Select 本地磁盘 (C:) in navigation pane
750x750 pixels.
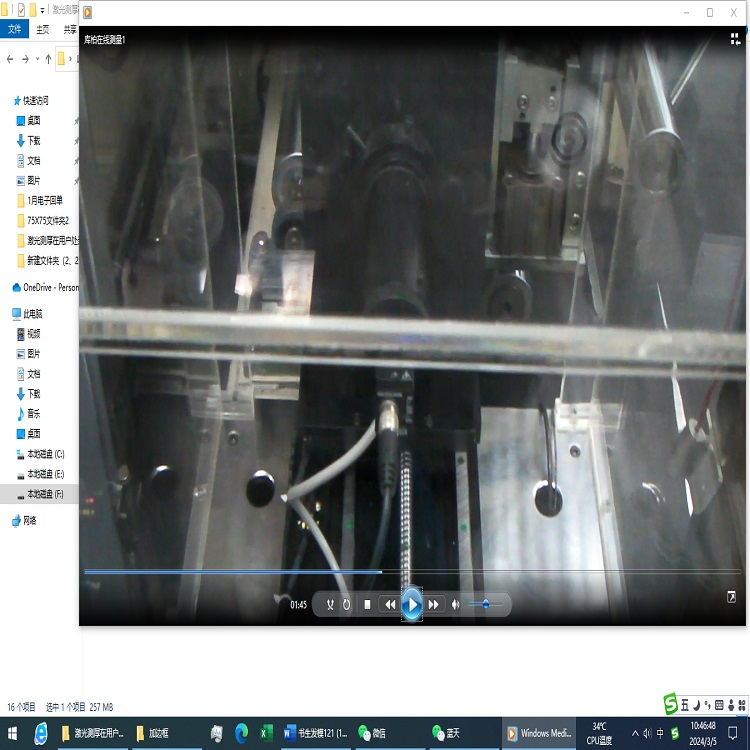pos(45,454)
